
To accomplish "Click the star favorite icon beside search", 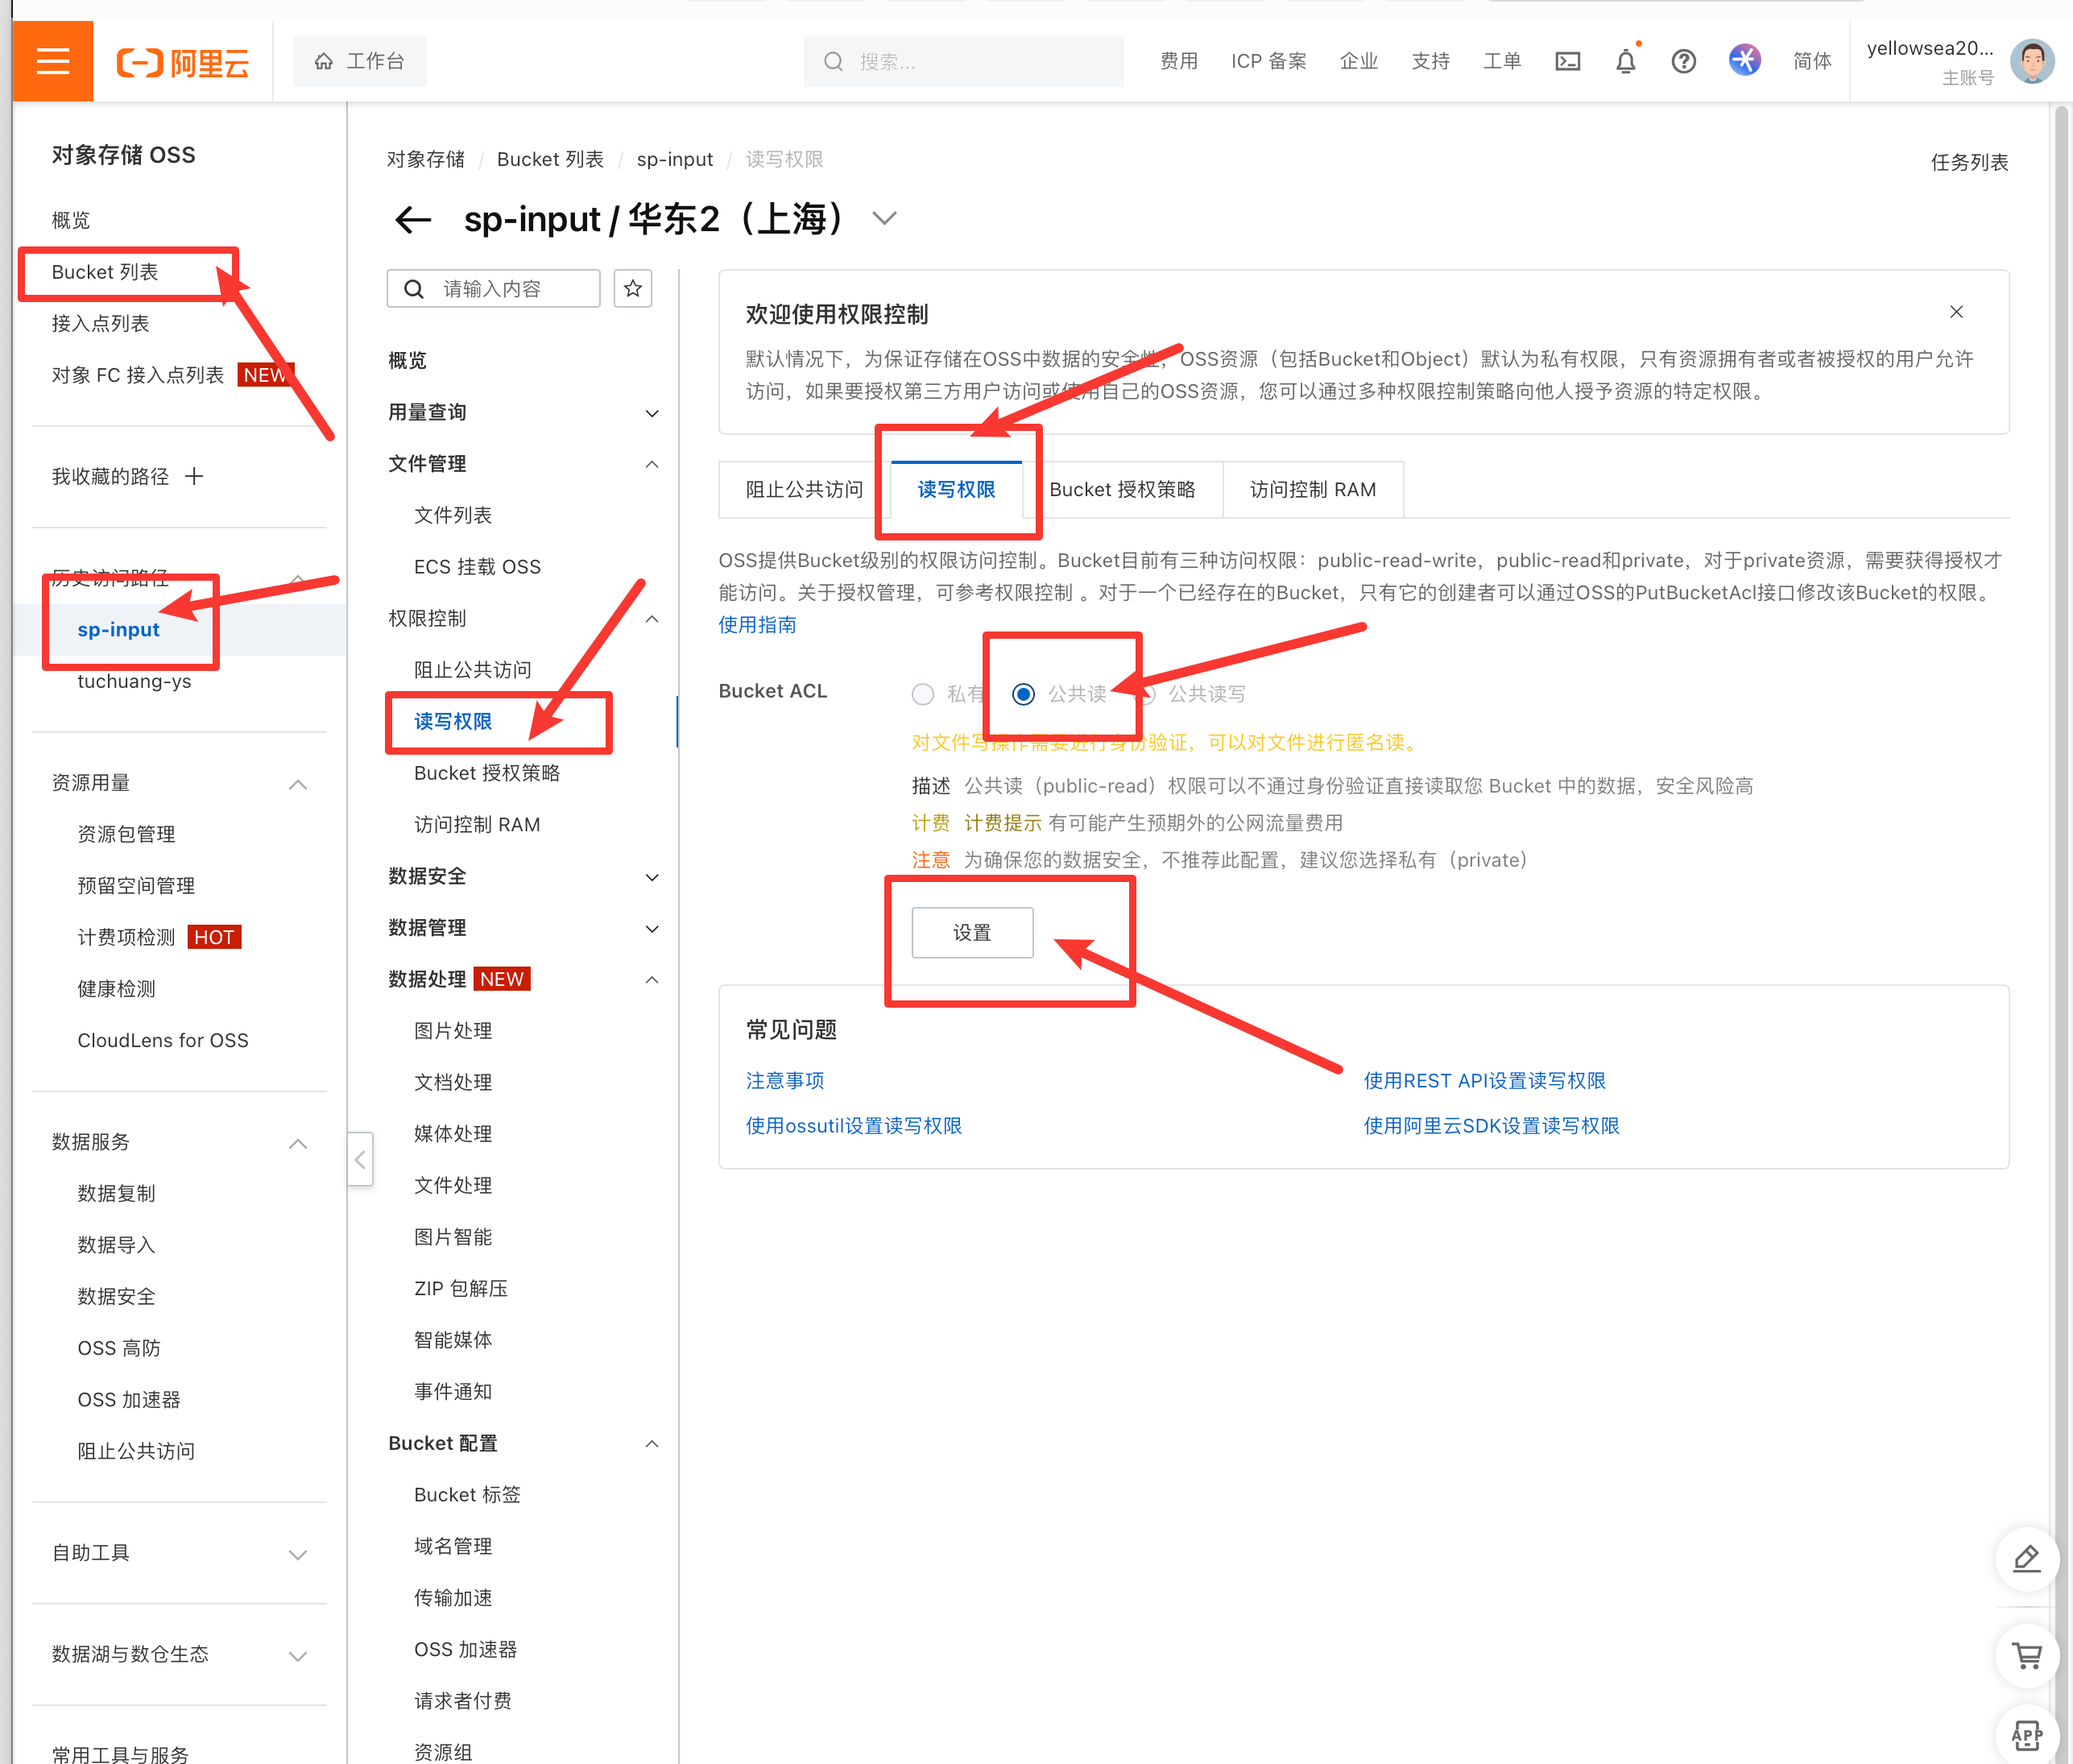I will coord(632,289).
